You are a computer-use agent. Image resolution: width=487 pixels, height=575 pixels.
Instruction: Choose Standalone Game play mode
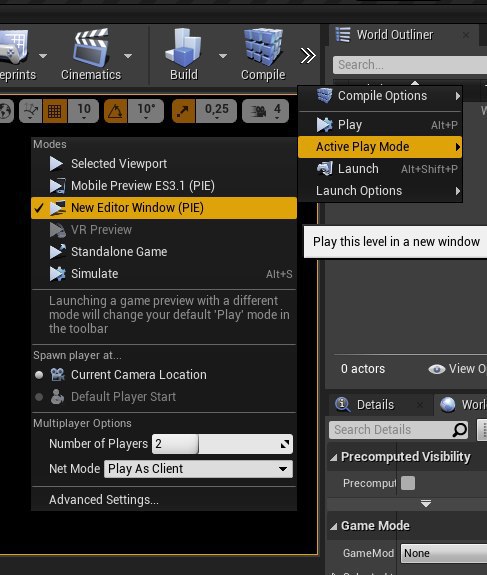pyautogui.click(x=164, y=252)
